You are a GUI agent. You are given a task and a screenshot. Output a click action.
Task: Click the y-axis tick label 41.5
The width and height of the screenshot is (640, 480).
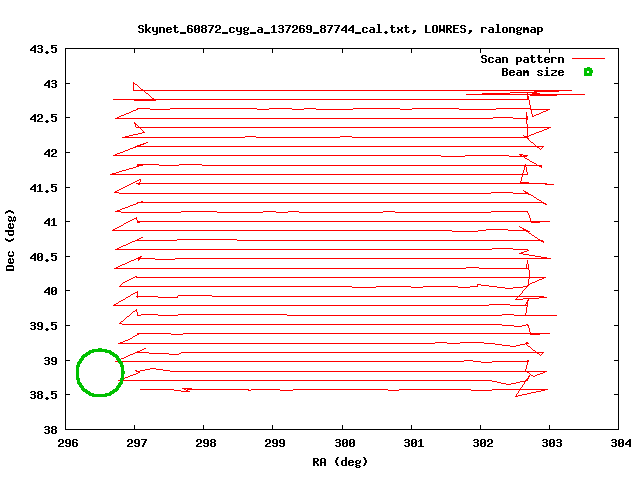tap(43, 188)
